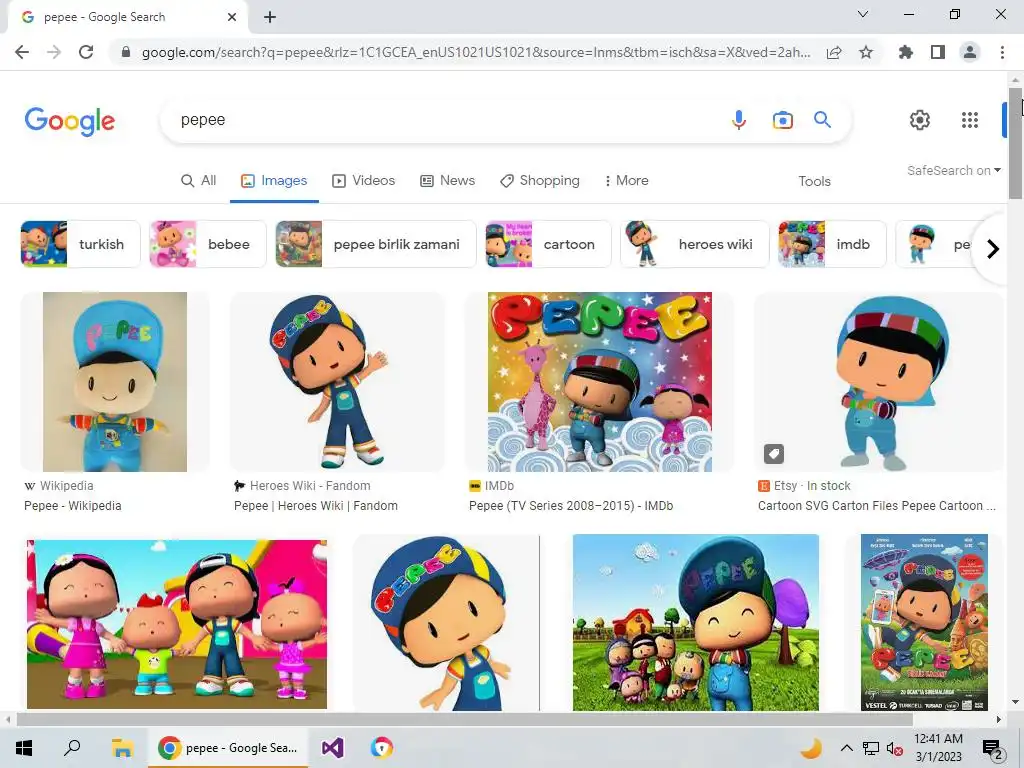Open the tab search chevron
Screen dimensions: 1024x768
[863, 14]
